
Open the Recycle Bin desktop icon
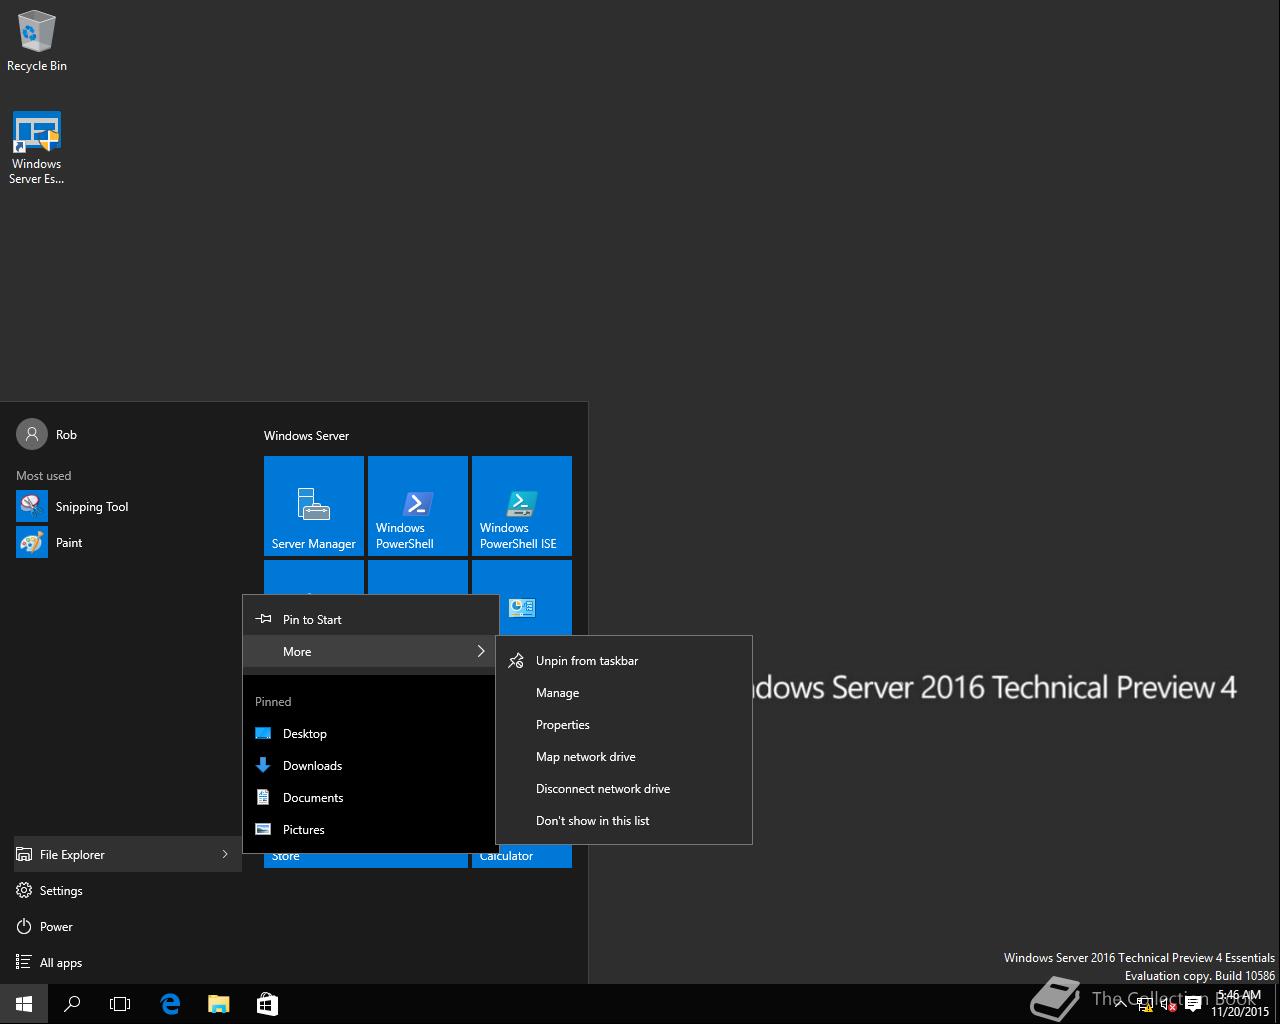37,41
